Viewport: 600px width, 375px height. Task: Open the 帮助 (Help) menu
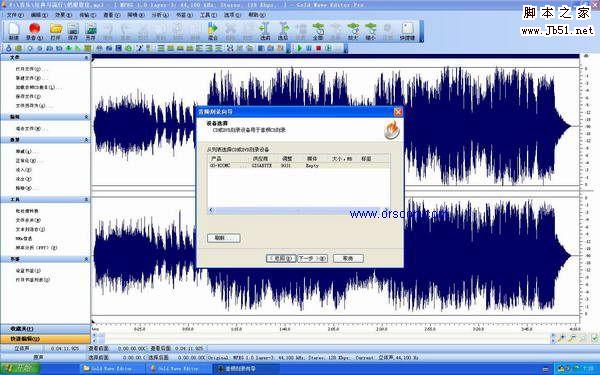(x=256, y=15)
